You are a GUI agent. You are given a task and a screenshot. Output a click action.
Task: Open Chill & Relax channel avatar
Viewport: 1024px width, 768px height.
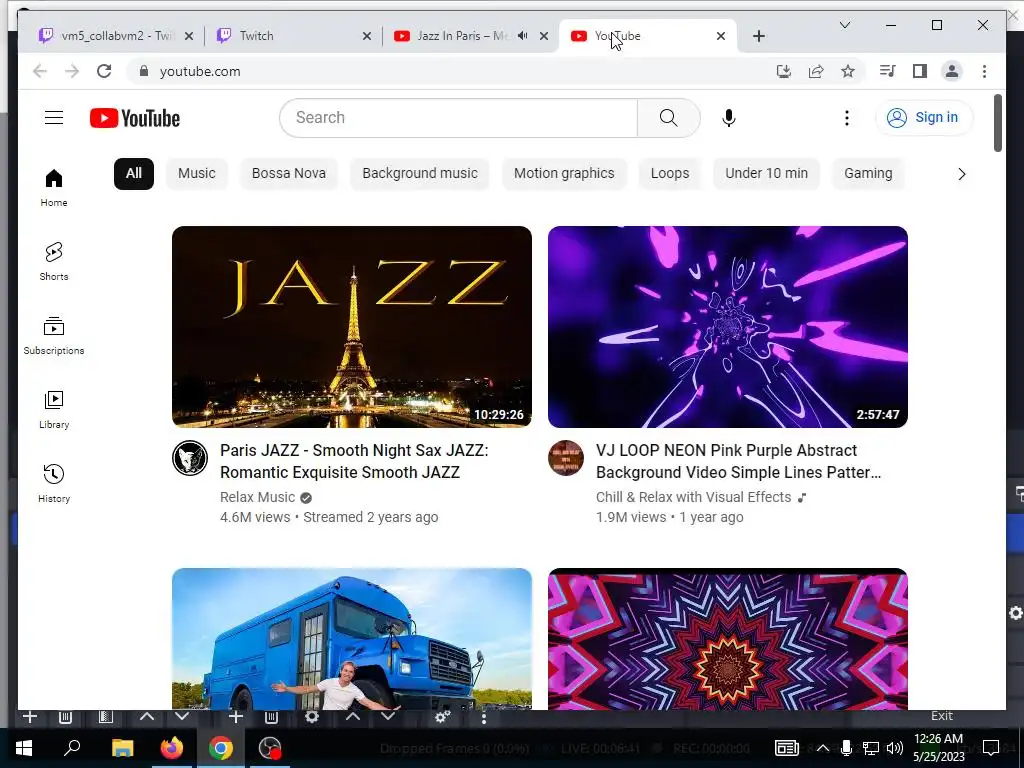[x=566, y=458]
